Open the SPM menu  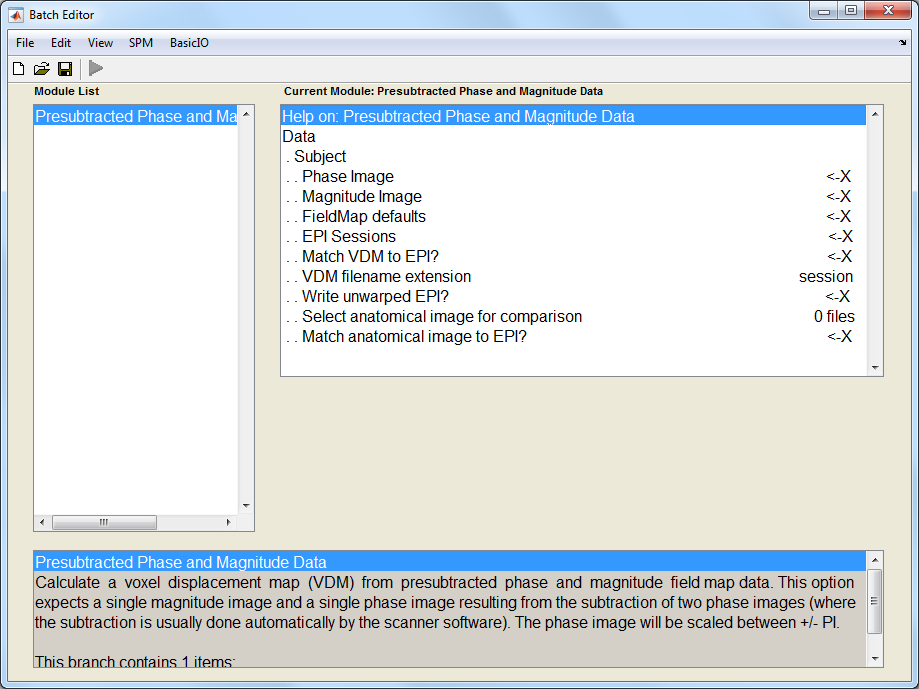pyautogui.click(x=140, y=43)
